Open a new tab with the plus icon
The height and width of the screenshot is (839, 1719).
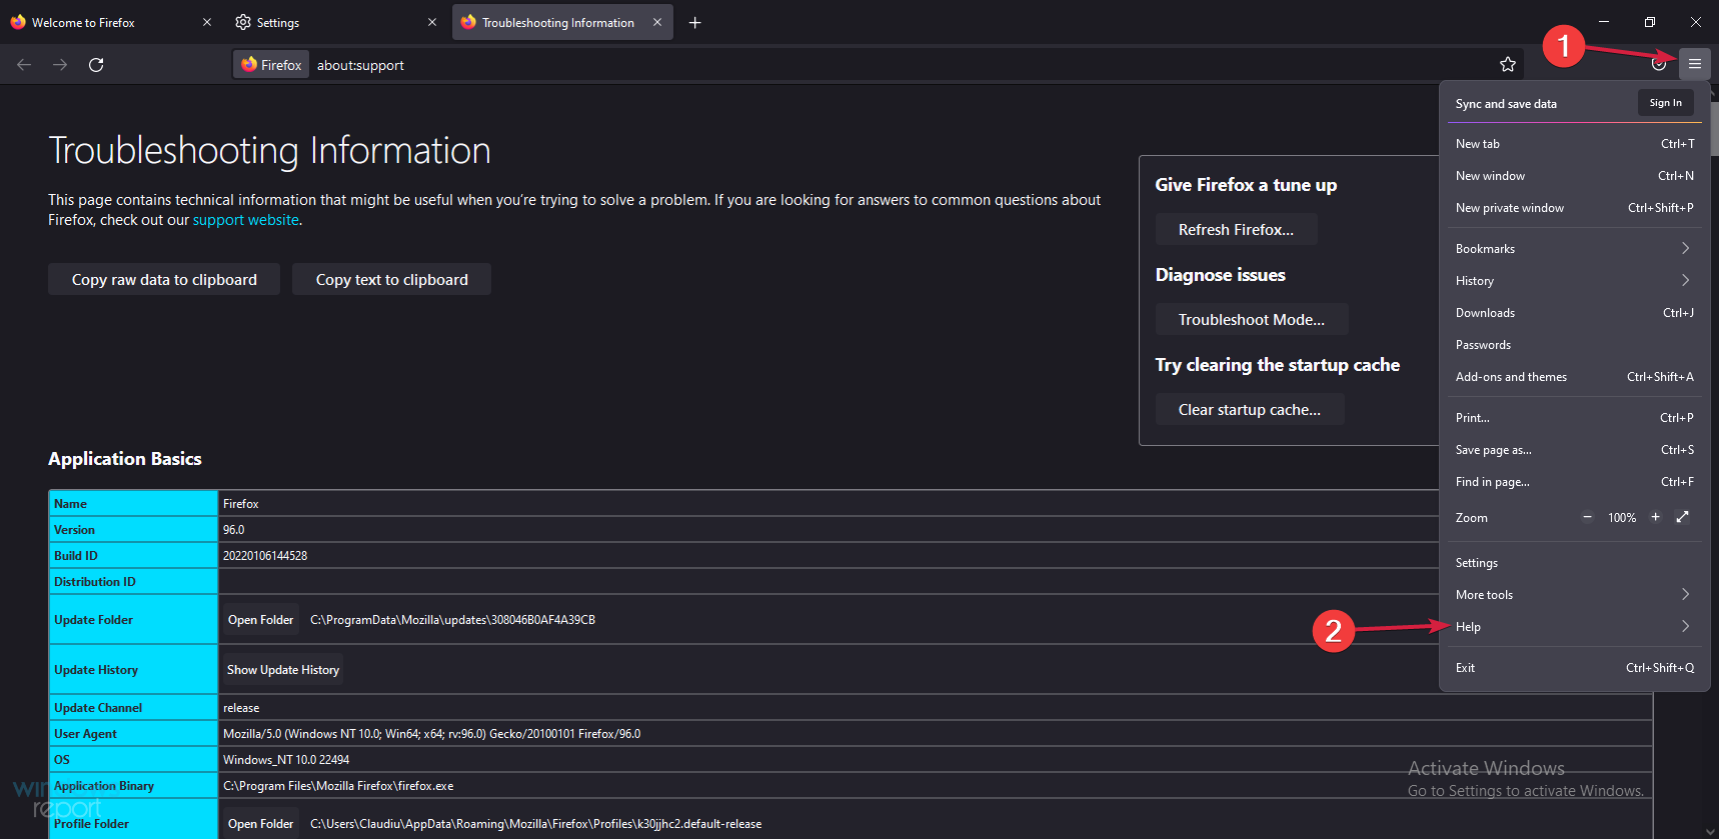click(695, 23)
